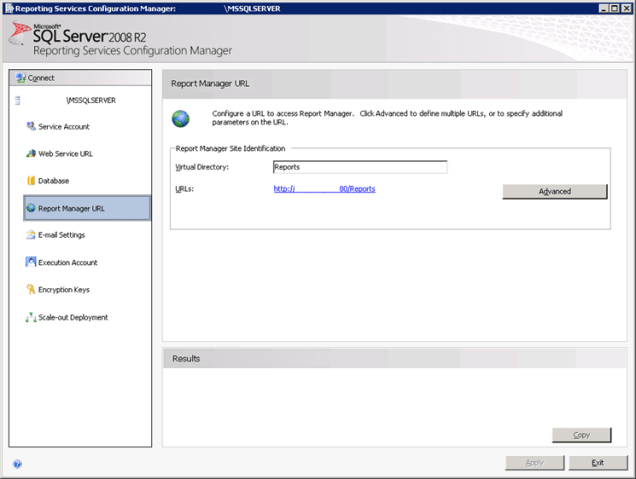Click the Connect button in sidebar
This screenshot has width=636, height=479.
click(x=36, y=77)
